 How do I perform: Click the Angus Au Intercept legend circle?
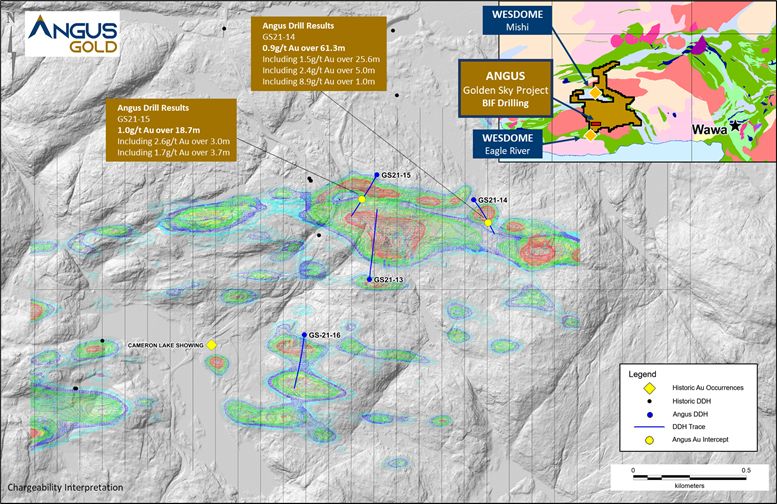pos(650,440)
